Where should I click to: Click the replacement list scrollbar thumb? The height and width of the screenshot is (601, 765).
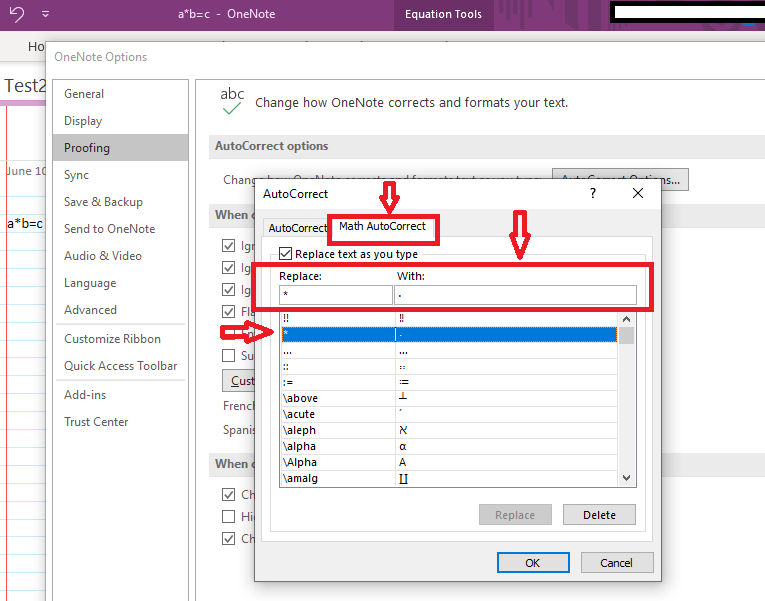coord(627,336)
